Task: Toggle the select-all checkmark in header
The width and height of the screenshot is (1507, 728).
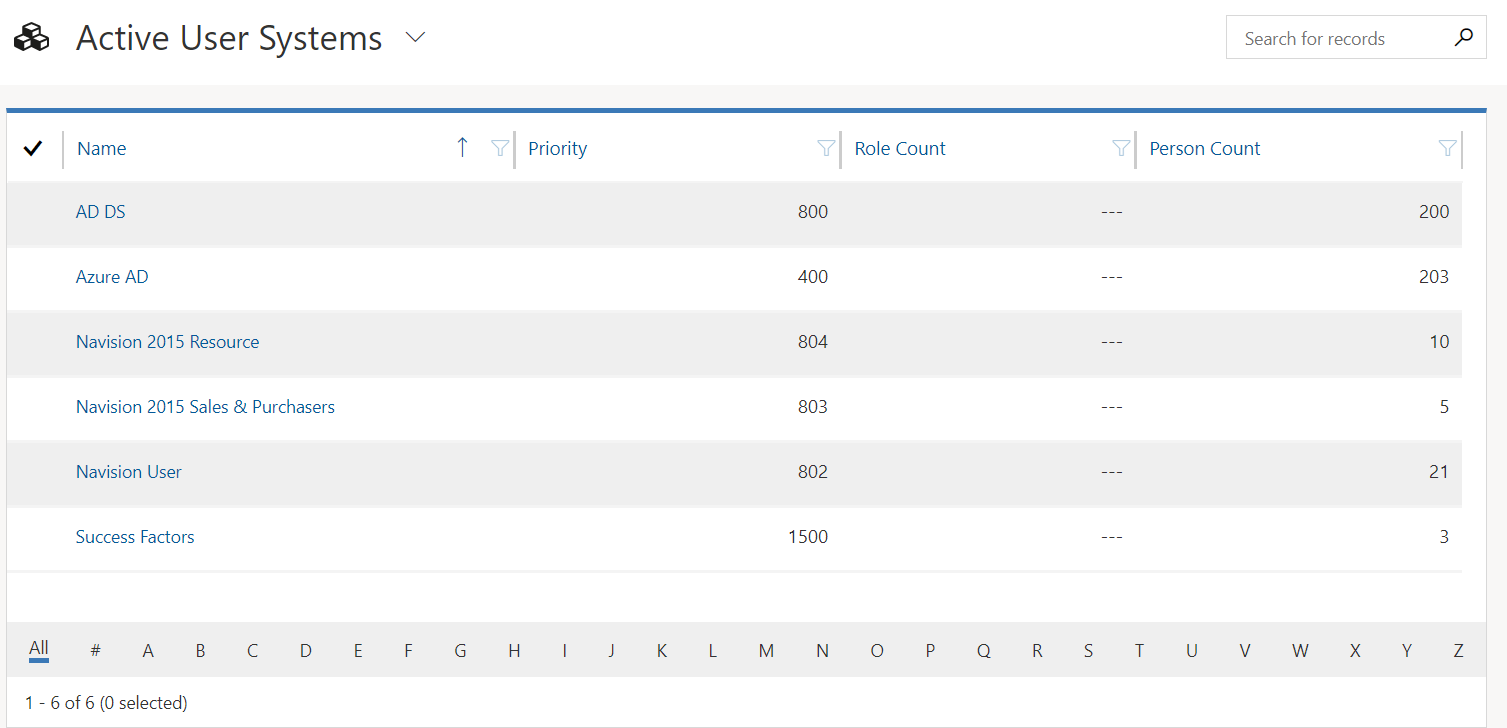Action: pyautogui.click(x=33, y=148)
